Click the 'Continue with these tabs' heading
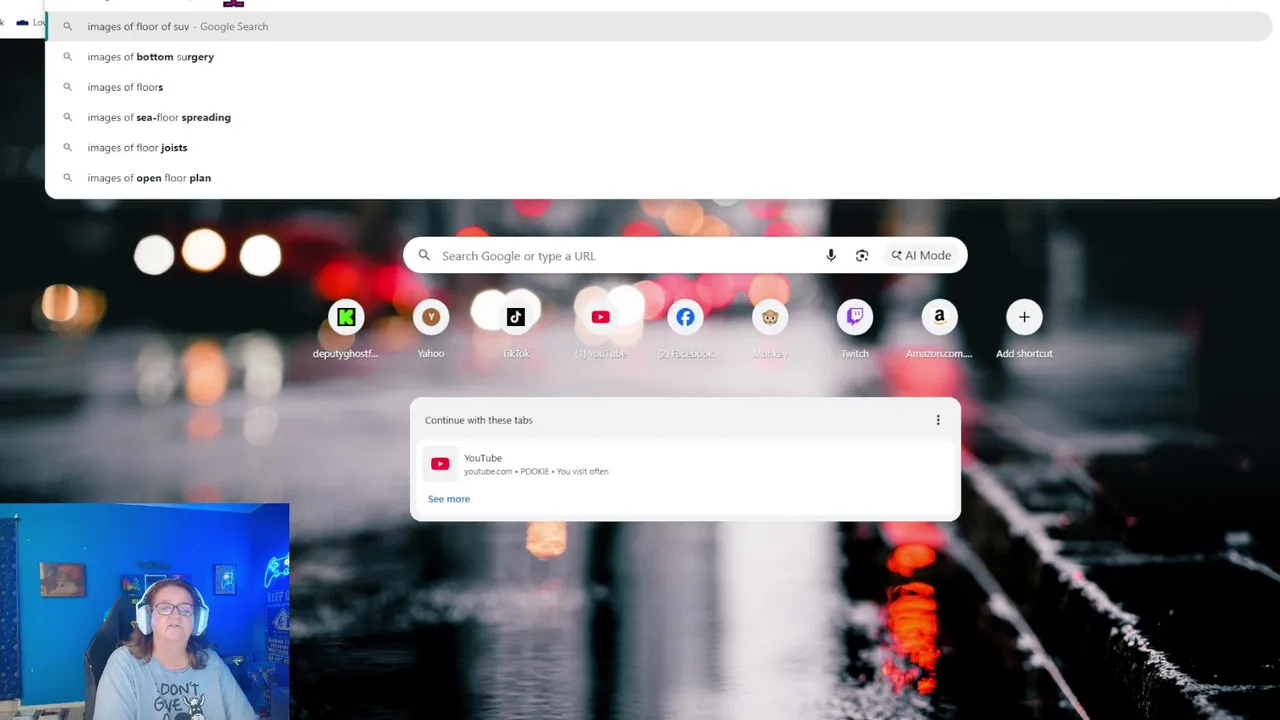The height and width of the screenshot is (720, 1280). coord(479,420)
